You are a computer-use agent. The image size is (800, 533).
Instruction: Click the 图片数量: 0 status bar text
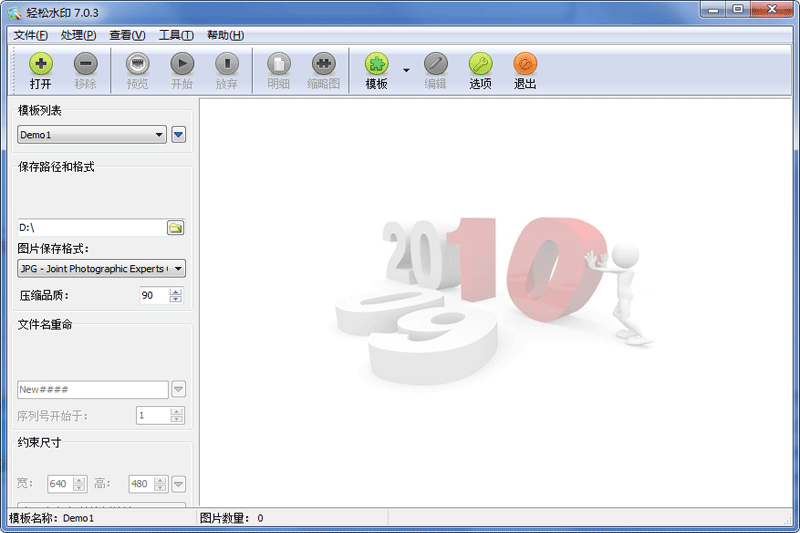[232, 518]
